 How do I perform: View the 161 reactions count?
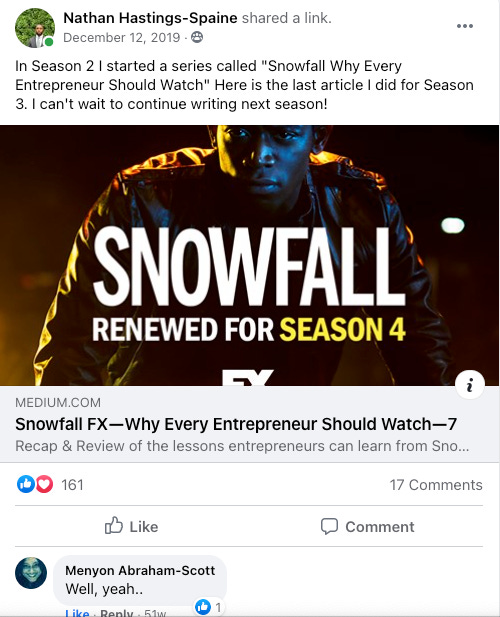72,485
